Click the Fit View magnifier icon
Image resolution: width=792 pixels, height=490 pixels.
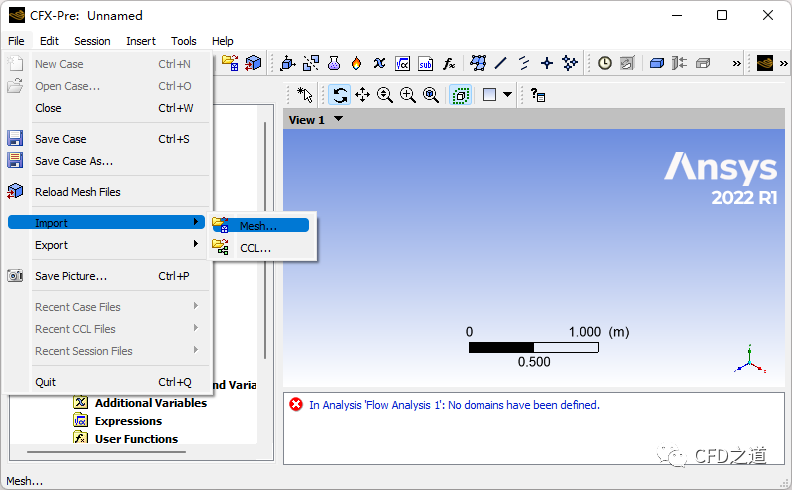[431, 94]
